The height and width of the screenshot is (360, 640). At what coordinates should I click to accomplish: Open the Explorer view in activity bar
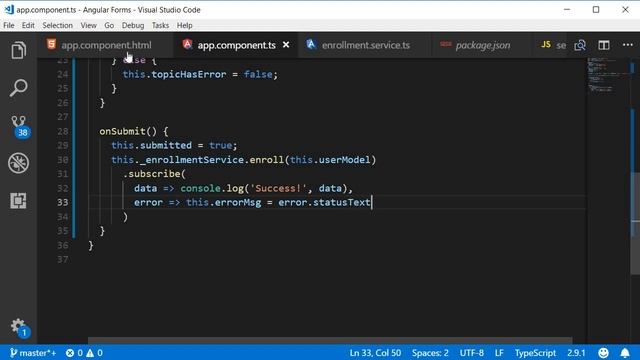tap(18, 50)
